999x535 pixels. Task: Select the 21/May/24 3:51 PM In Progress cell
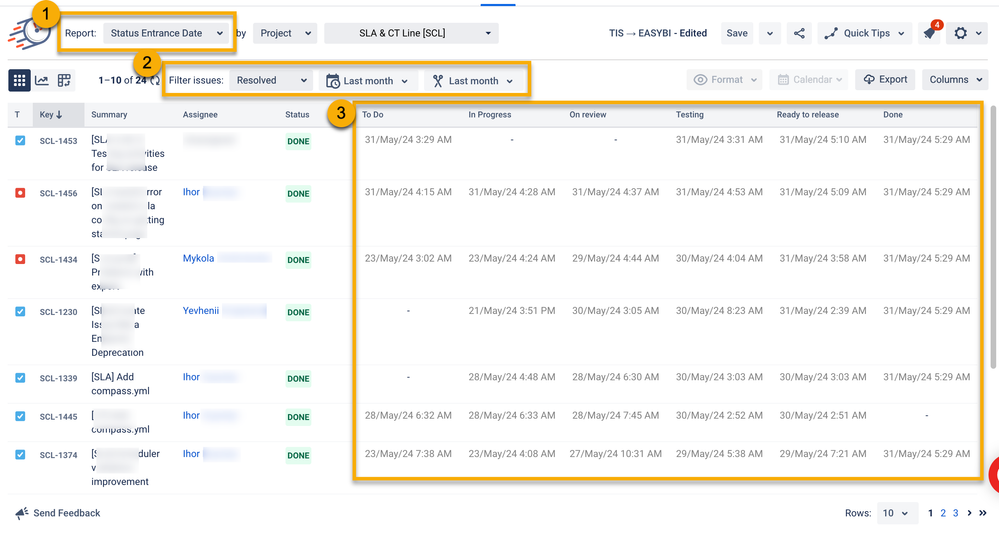(x=512, y=310)
